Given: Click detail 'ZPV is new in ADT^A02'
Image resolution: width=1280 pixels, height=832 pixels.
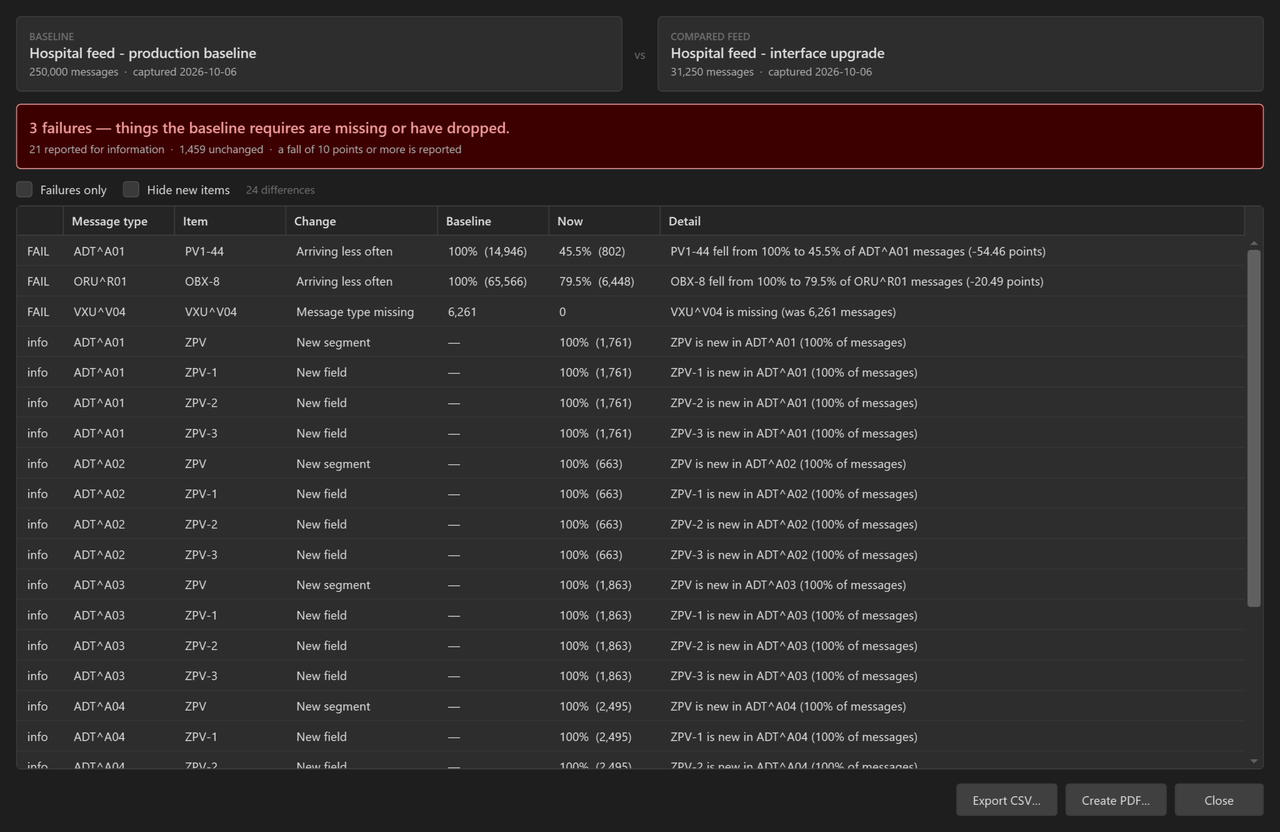Looking at the screenshot, I should tap(788, 463).
